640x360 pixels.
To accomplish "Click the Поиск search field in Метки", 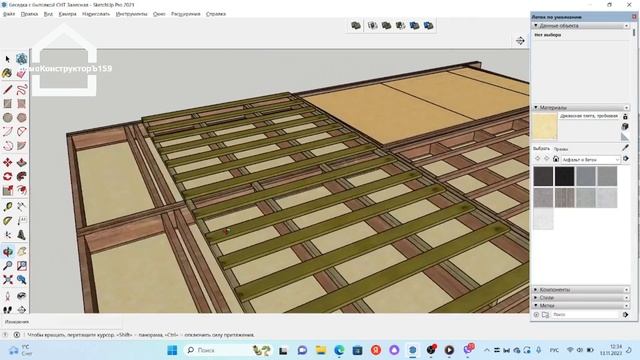I will [x=584, y=315].
